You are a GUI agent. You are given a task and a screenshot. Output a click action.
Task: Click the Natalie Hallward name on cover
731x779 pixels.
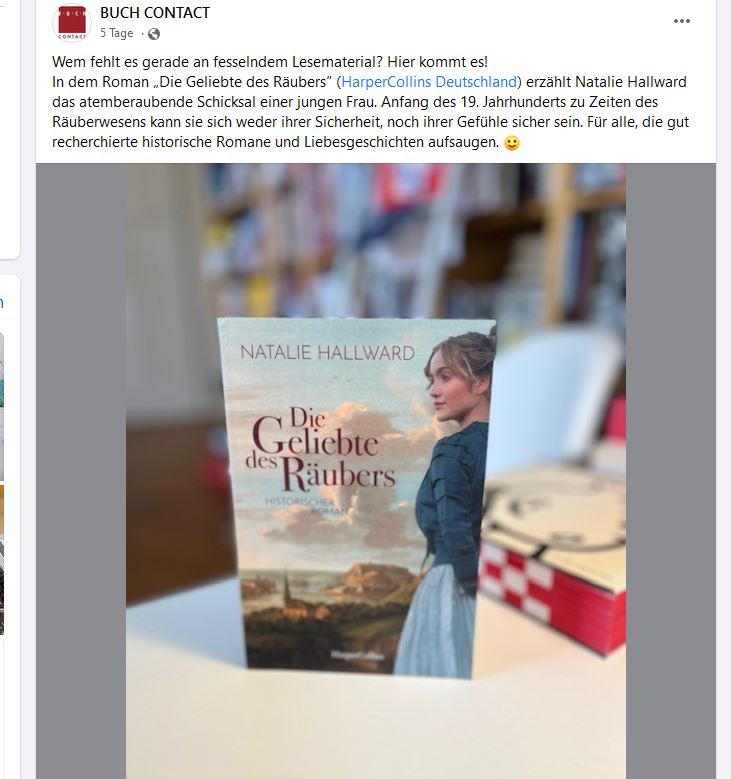click(327, 353)
